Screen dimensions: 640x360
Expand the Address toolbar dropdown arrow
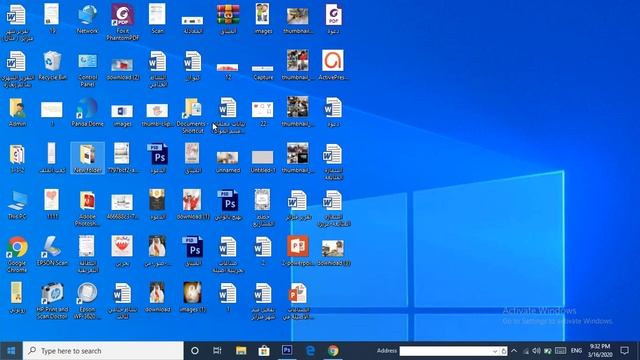coord(495,351)
